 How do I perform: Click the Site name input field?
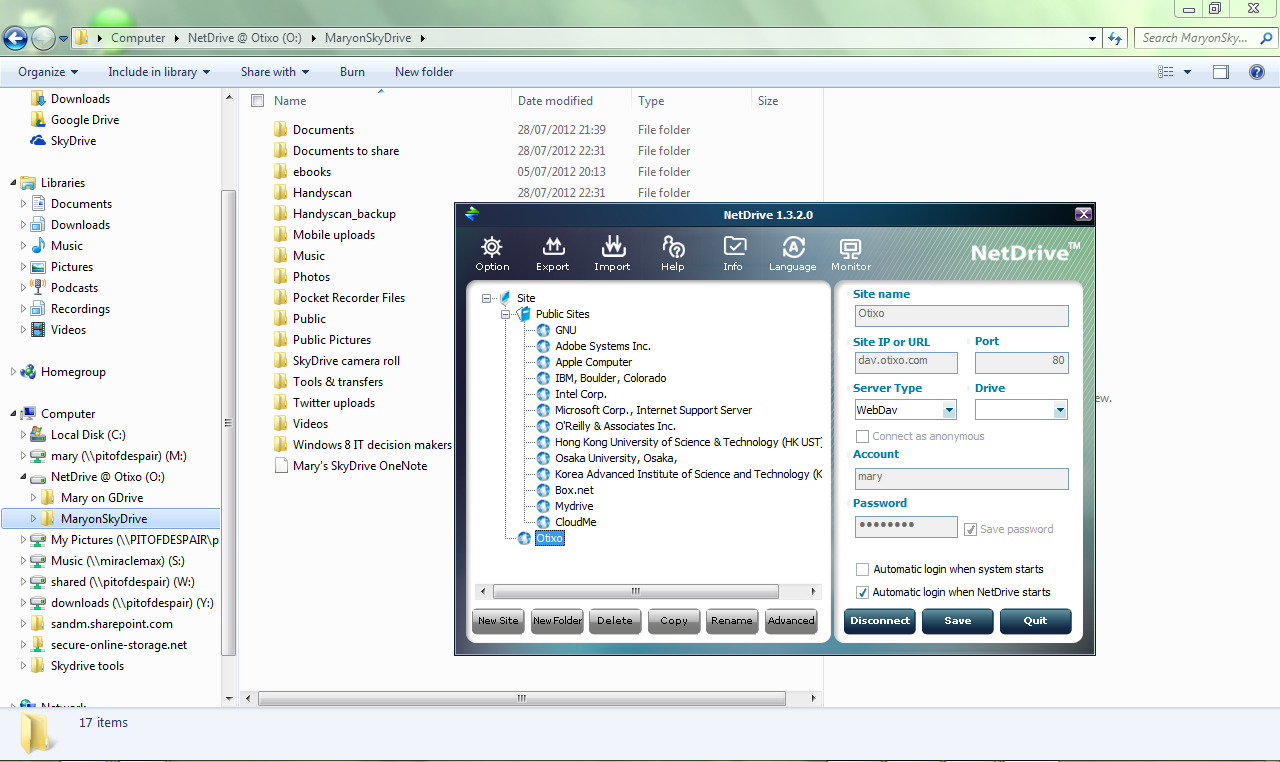click(961, 315)
